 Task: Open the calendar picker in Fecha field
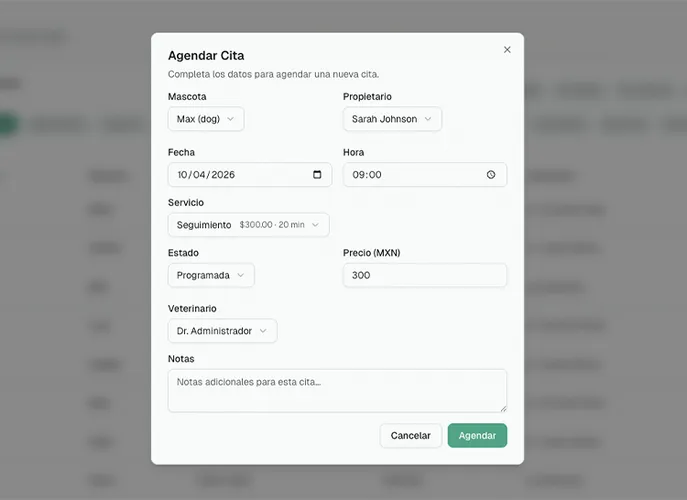tap(317, 175)
